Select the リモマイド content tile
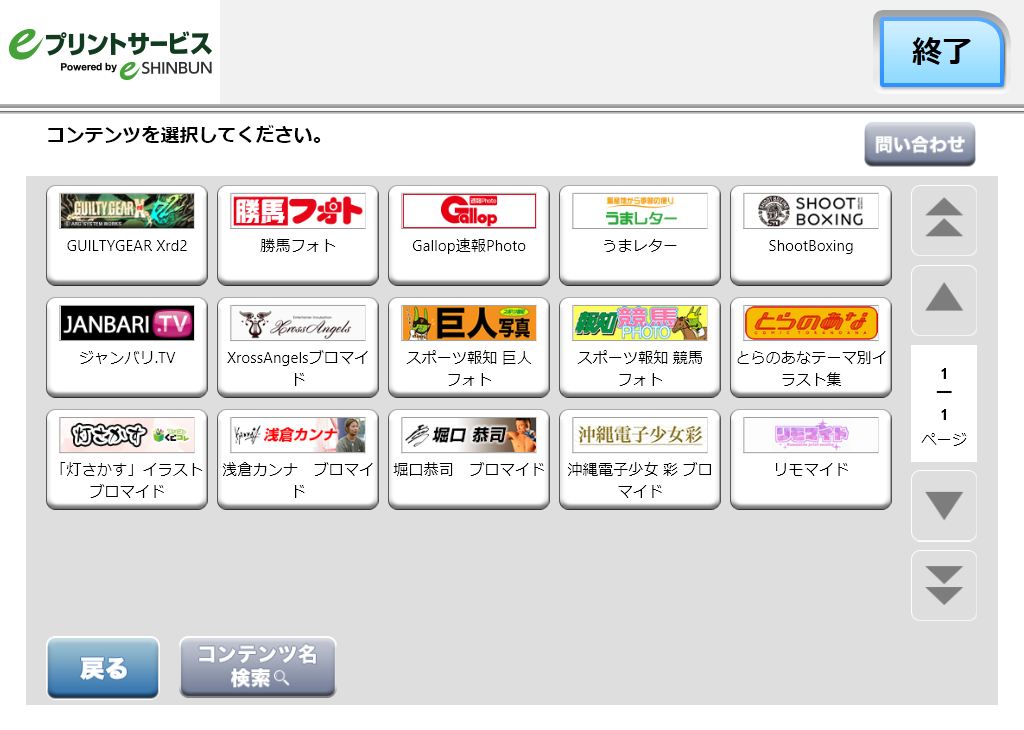Screen dimensions: 1024x730 (810, 459)
